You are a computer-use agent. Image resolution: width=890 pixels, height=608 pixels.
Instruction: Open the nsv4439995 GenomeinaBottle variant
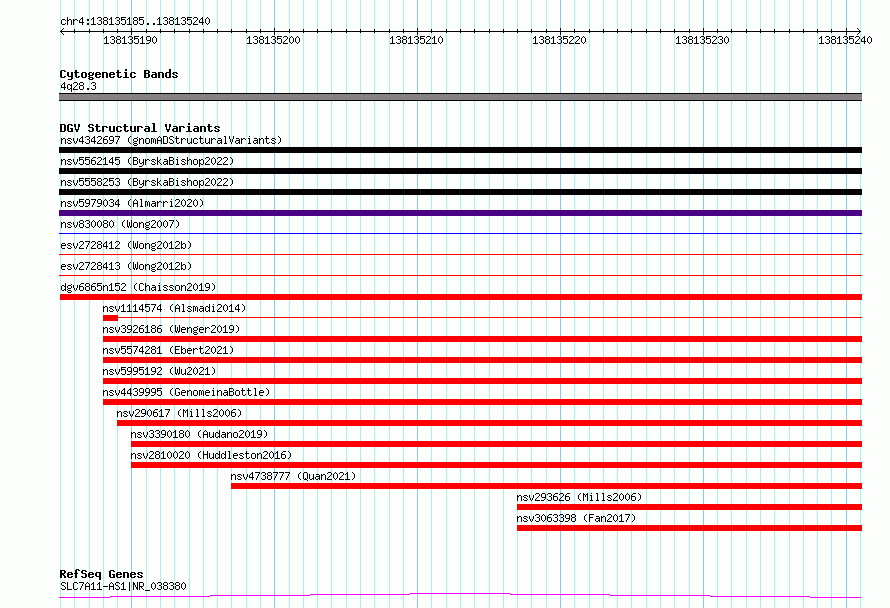click(186, 392)
